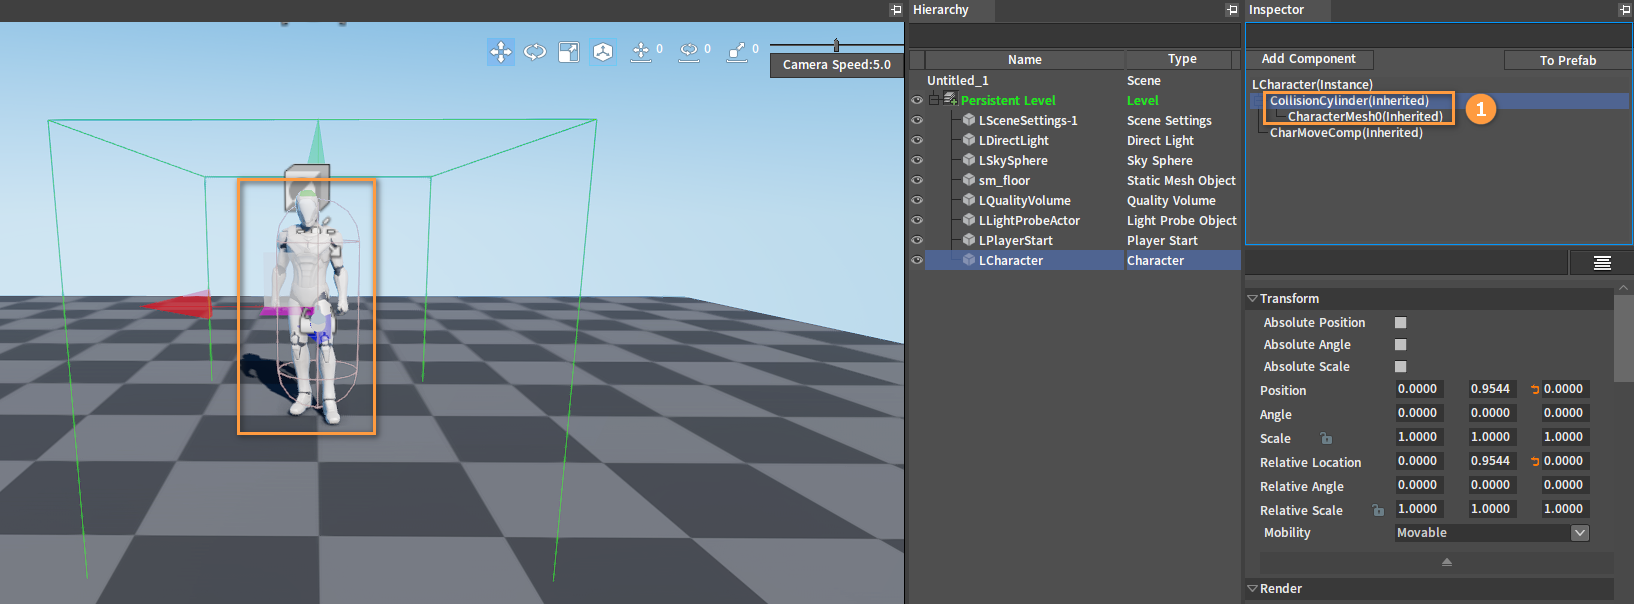This screenshot has width=1634, height=604.
Task: Enable the Absolute Angle checkbox
Action: [x=1400, y=344]
